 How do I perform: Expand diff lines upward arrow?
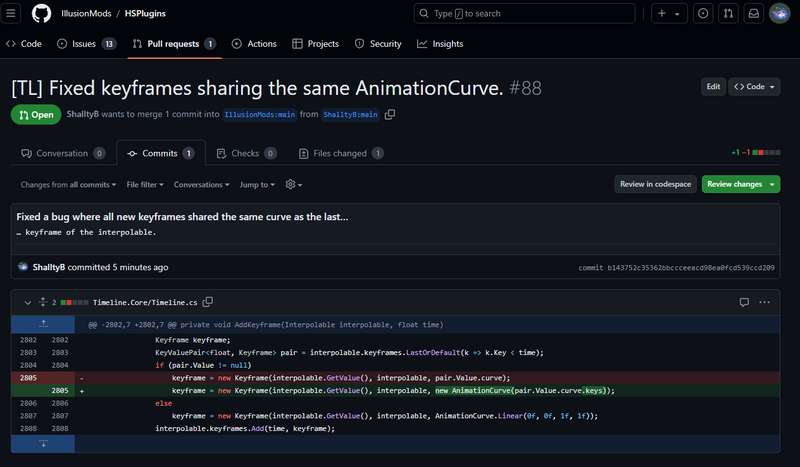43,324
